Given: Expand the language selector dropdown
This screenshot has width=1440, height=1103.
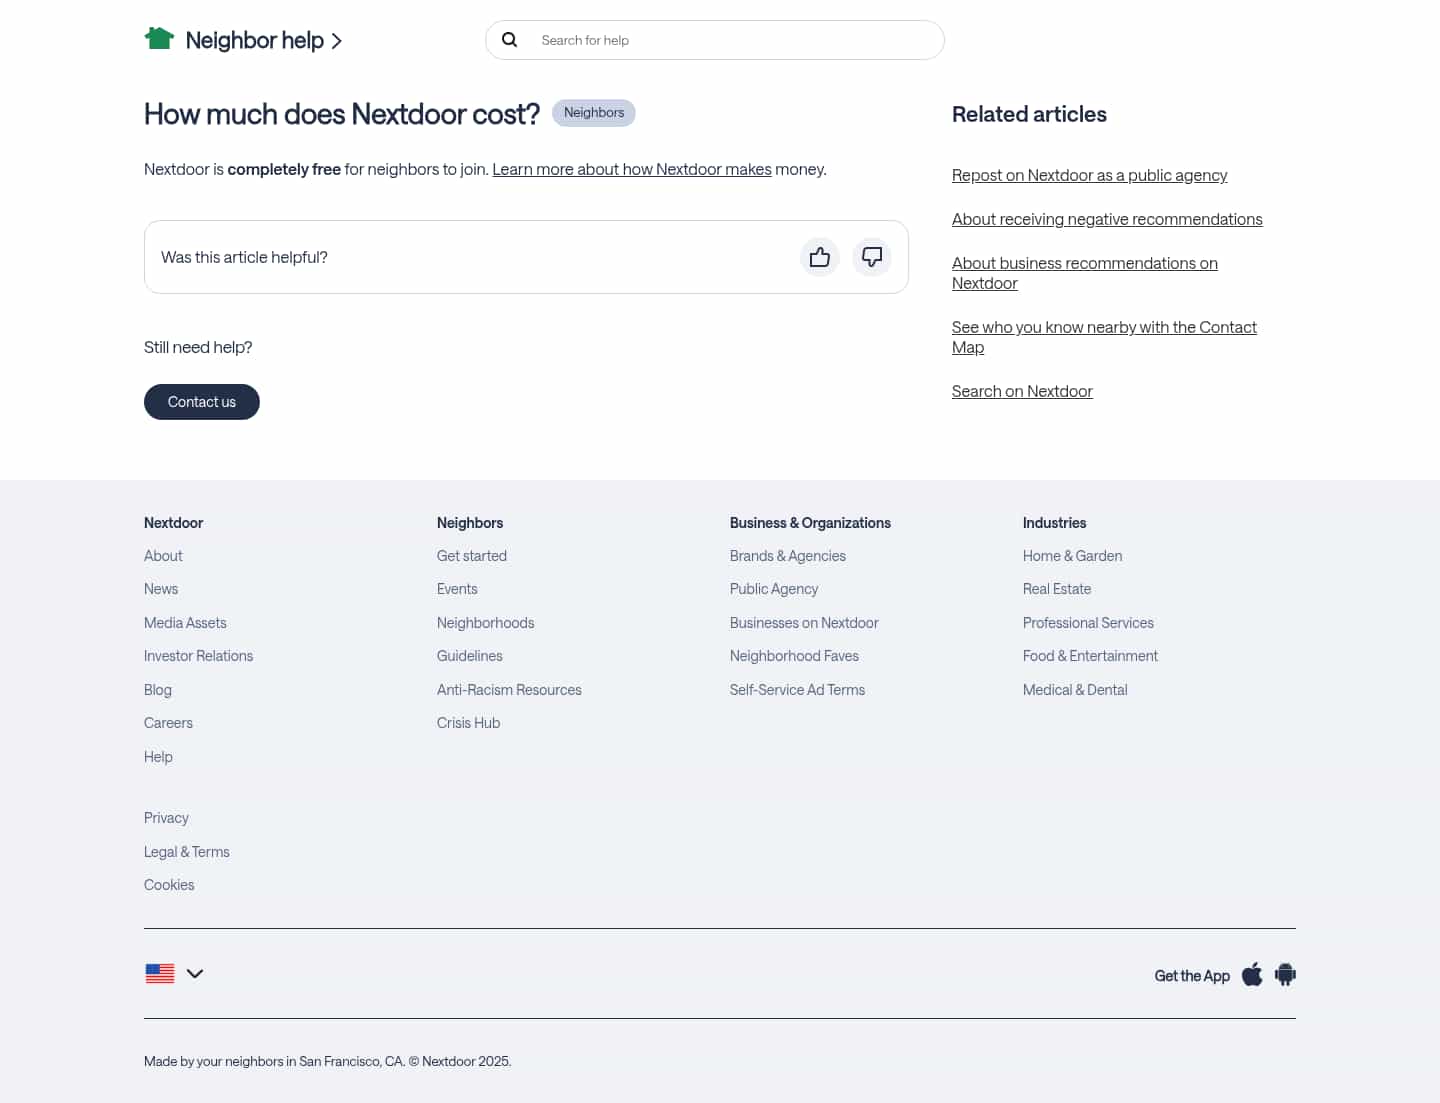Looking at the screenshot, I should (x=195, y=973).
